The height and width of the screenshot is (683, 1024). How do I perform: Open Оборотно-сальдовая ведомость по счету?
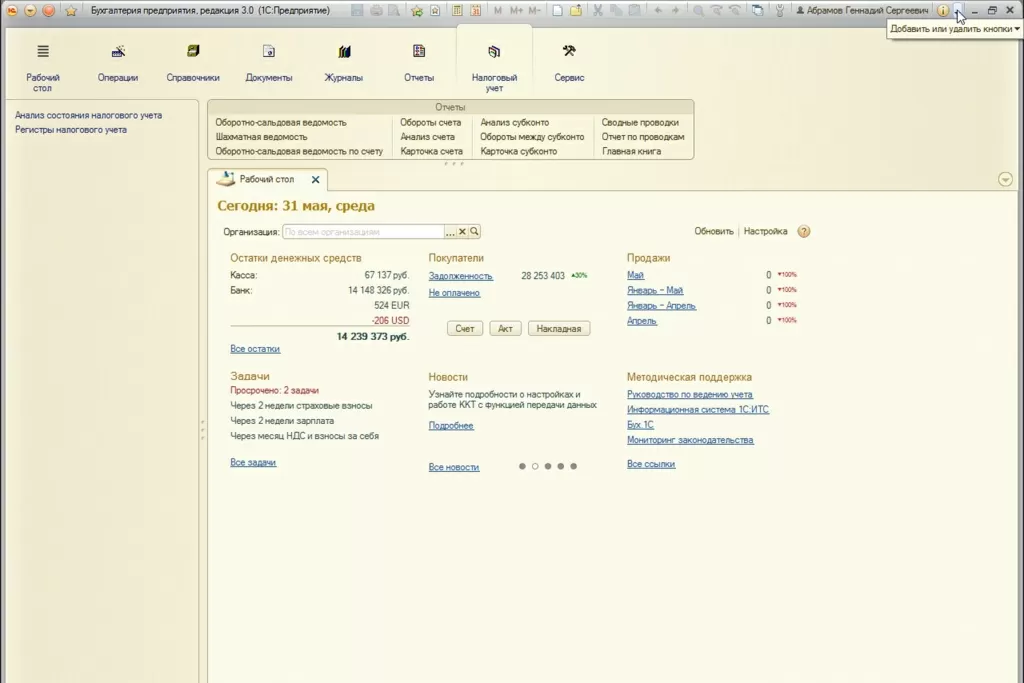(299, 151)
